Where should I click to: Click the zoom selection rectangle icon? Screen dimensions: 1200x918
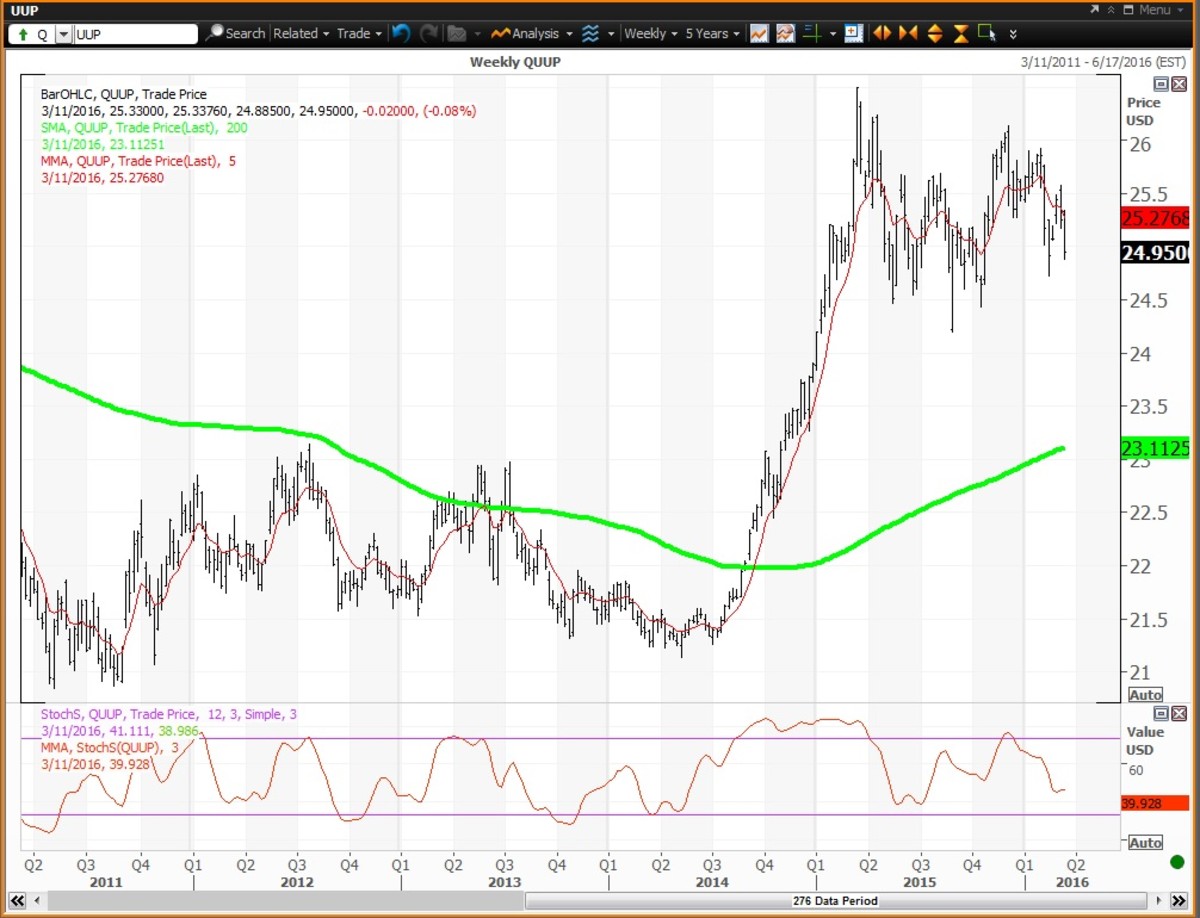[986, 33]
